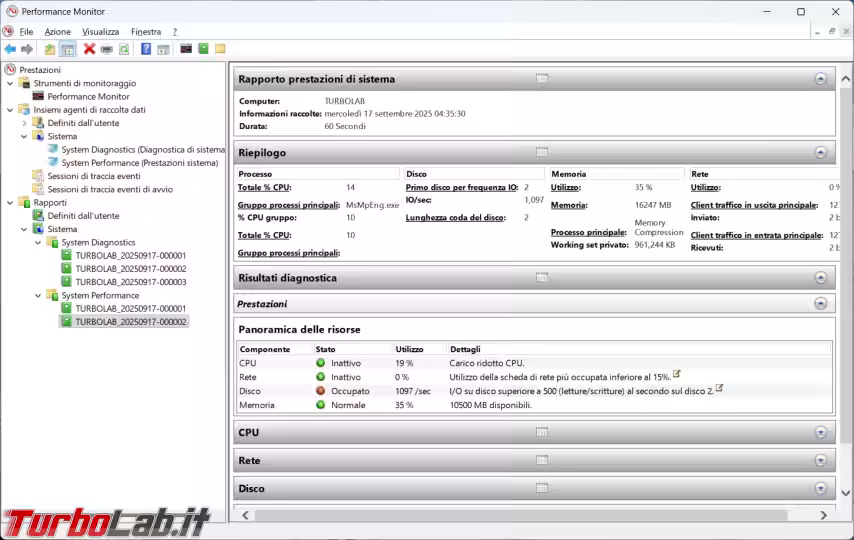Click the refresh icon in toolbar

pyautogui.click(x=124, y=49)
